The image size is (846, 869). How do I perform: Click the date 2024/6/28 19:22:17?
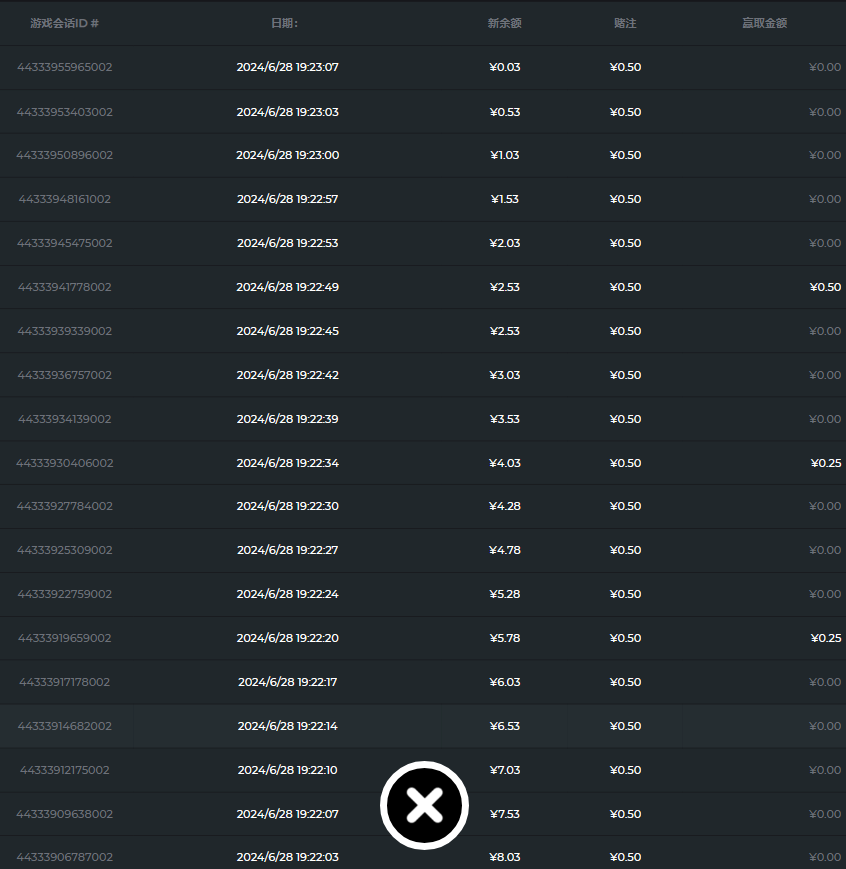pyautogui.click(x=288, y=682)
